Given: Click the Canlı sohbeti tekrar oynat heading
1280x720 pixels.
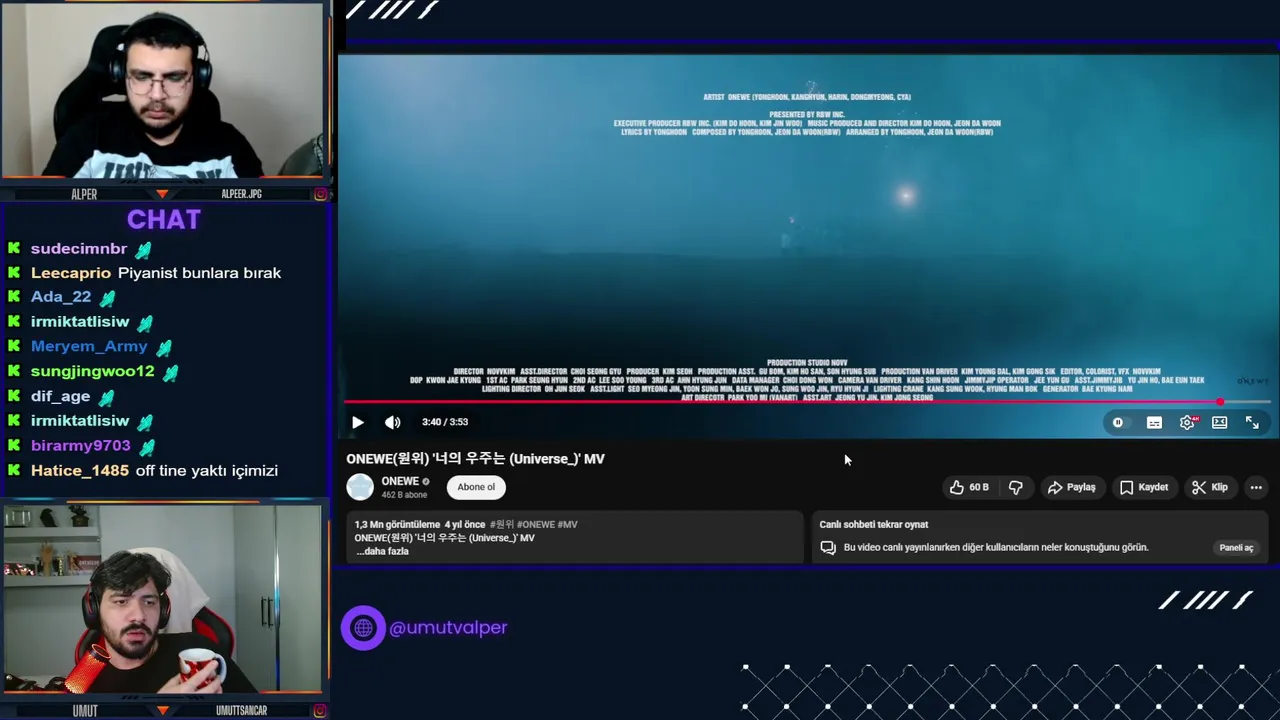Looking at the screenshot, I should (874, 524).
